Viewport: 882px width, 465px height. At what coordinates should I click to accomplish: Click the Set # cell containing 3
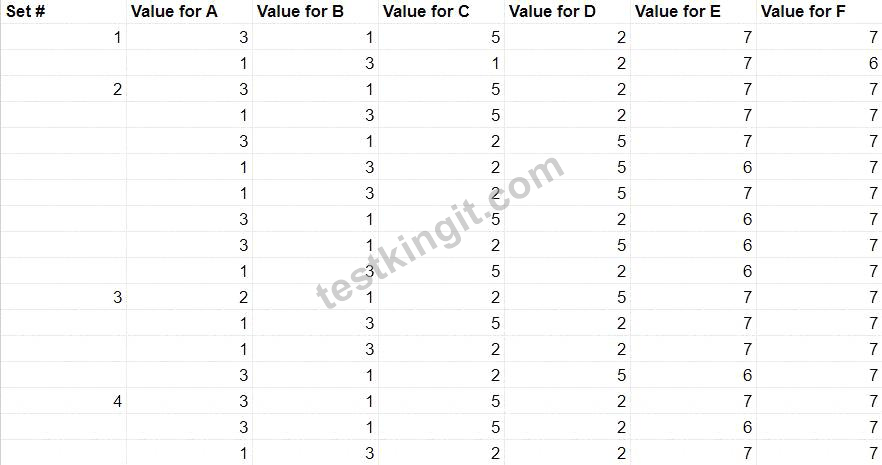tap(63, 297)
